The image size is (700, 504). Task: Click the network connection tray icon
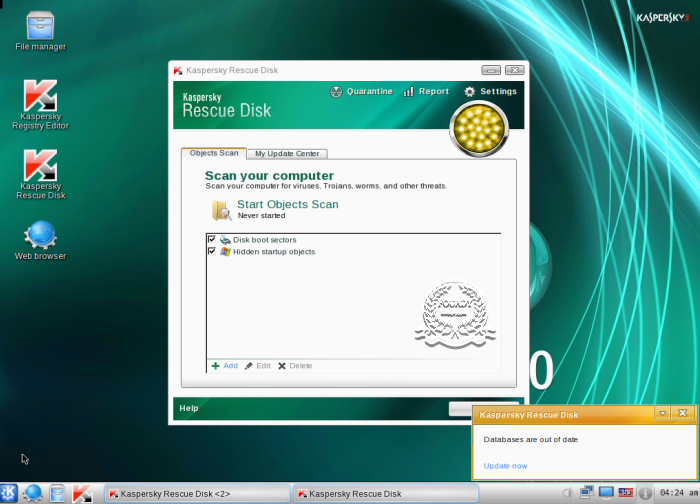[x=587, y=492]
